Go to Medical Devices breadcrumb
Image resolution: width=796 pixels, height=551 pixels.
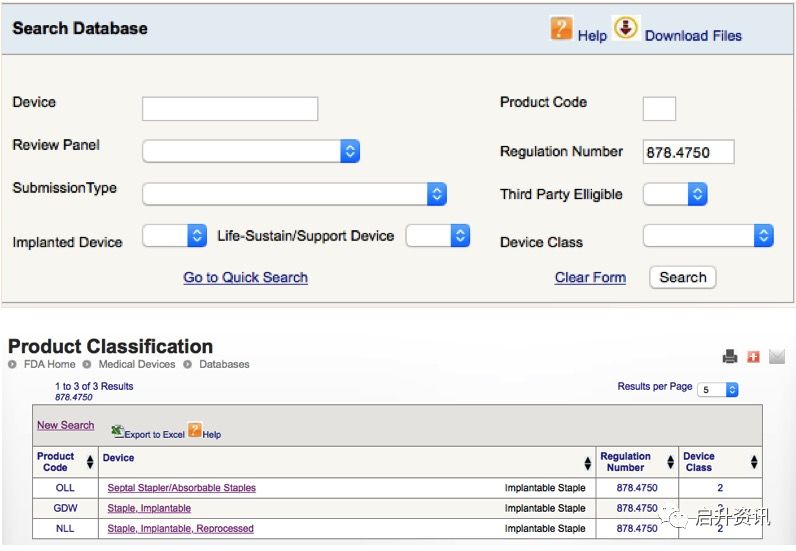[136, 365]
